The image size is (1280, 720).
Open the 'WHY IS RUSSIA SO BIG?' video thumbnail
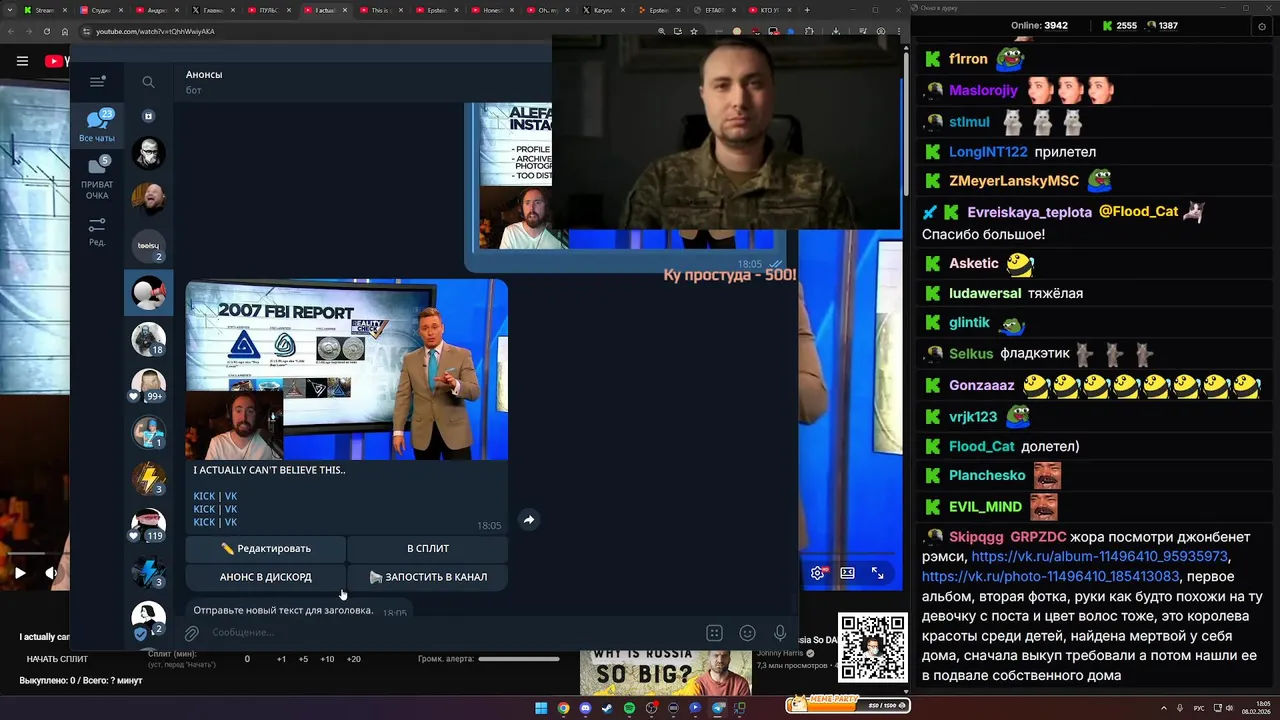[x=665, y=673]
